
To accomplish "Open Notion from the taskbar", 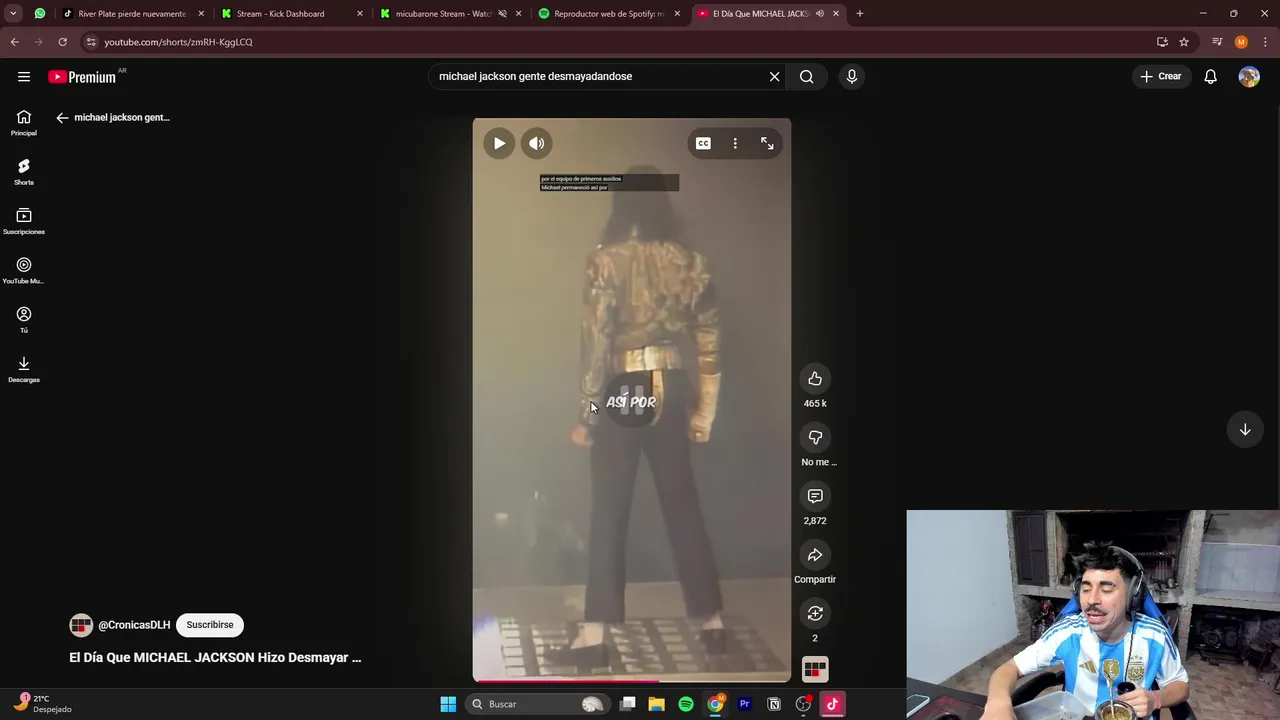I will [x=774, y=704].
